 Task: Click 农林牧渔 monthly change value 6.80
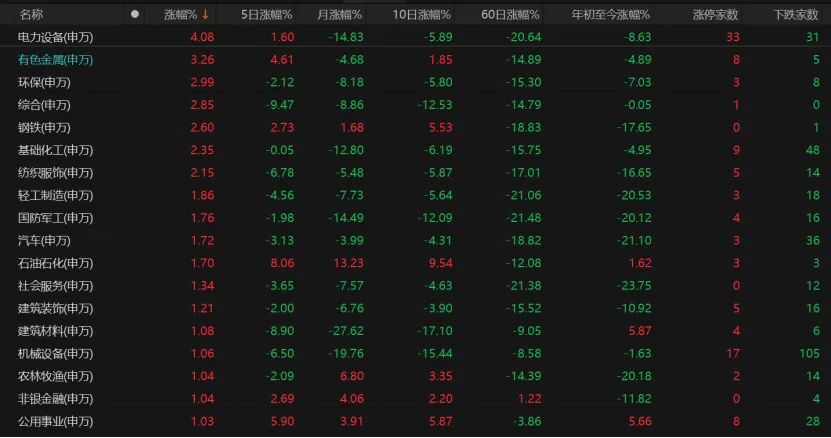[351, 376]
